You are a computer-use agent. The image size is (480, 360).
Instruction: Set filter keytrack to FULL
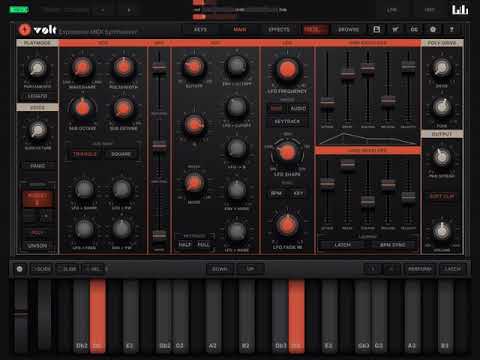coord(203,244)
